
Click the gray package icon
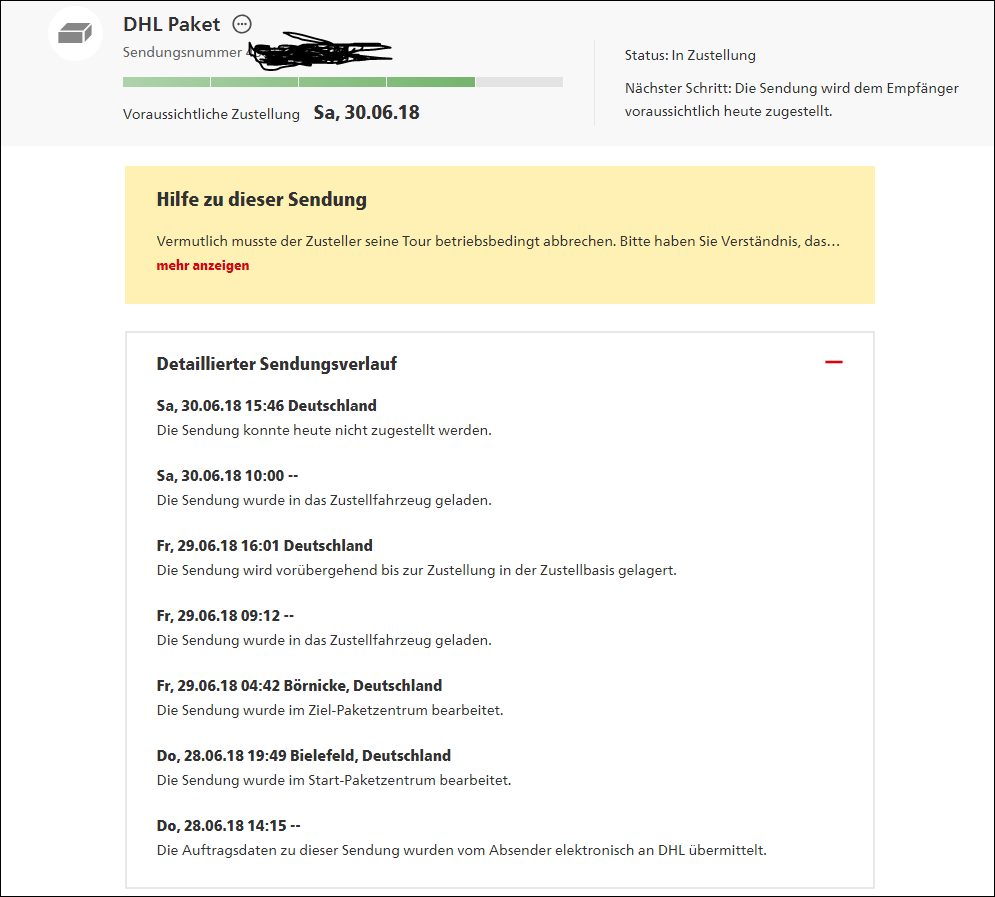(x=75, y=33)
